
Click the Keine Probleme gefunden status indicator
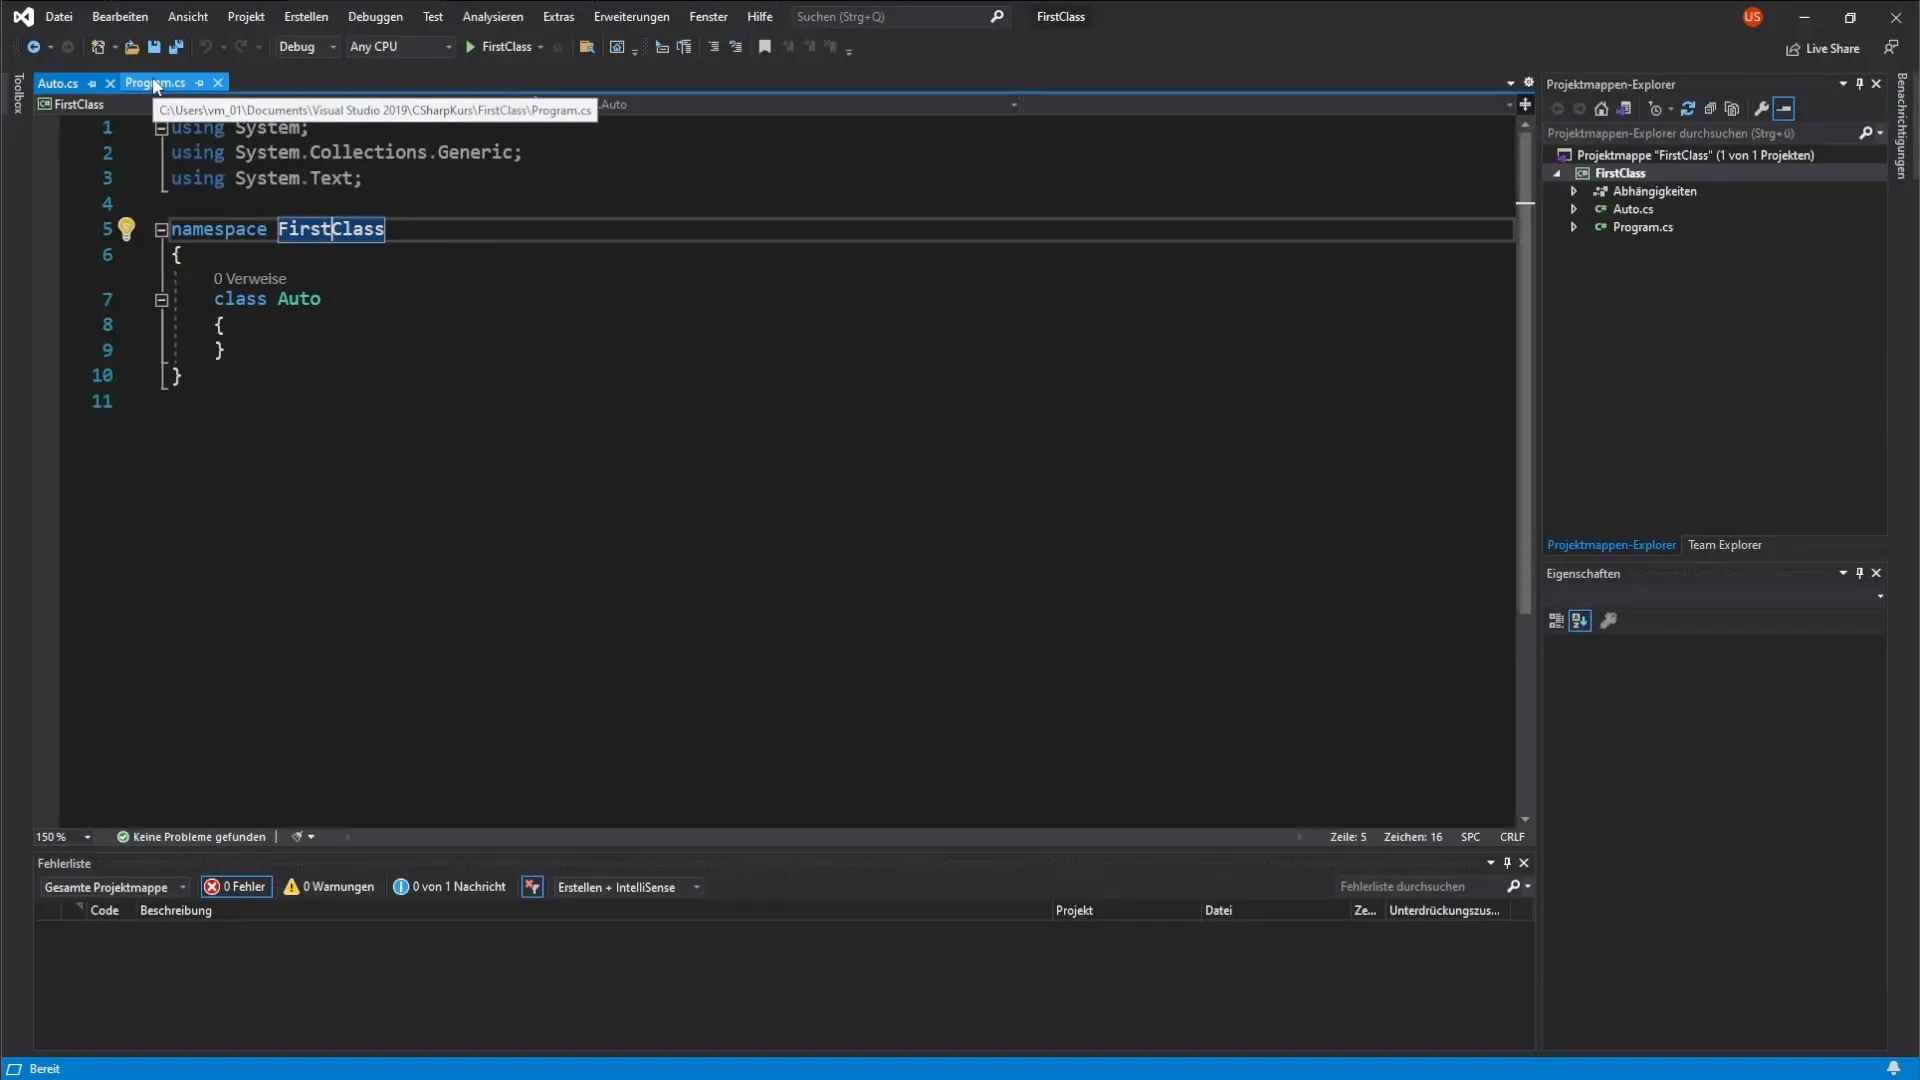[x=191, y=837]
